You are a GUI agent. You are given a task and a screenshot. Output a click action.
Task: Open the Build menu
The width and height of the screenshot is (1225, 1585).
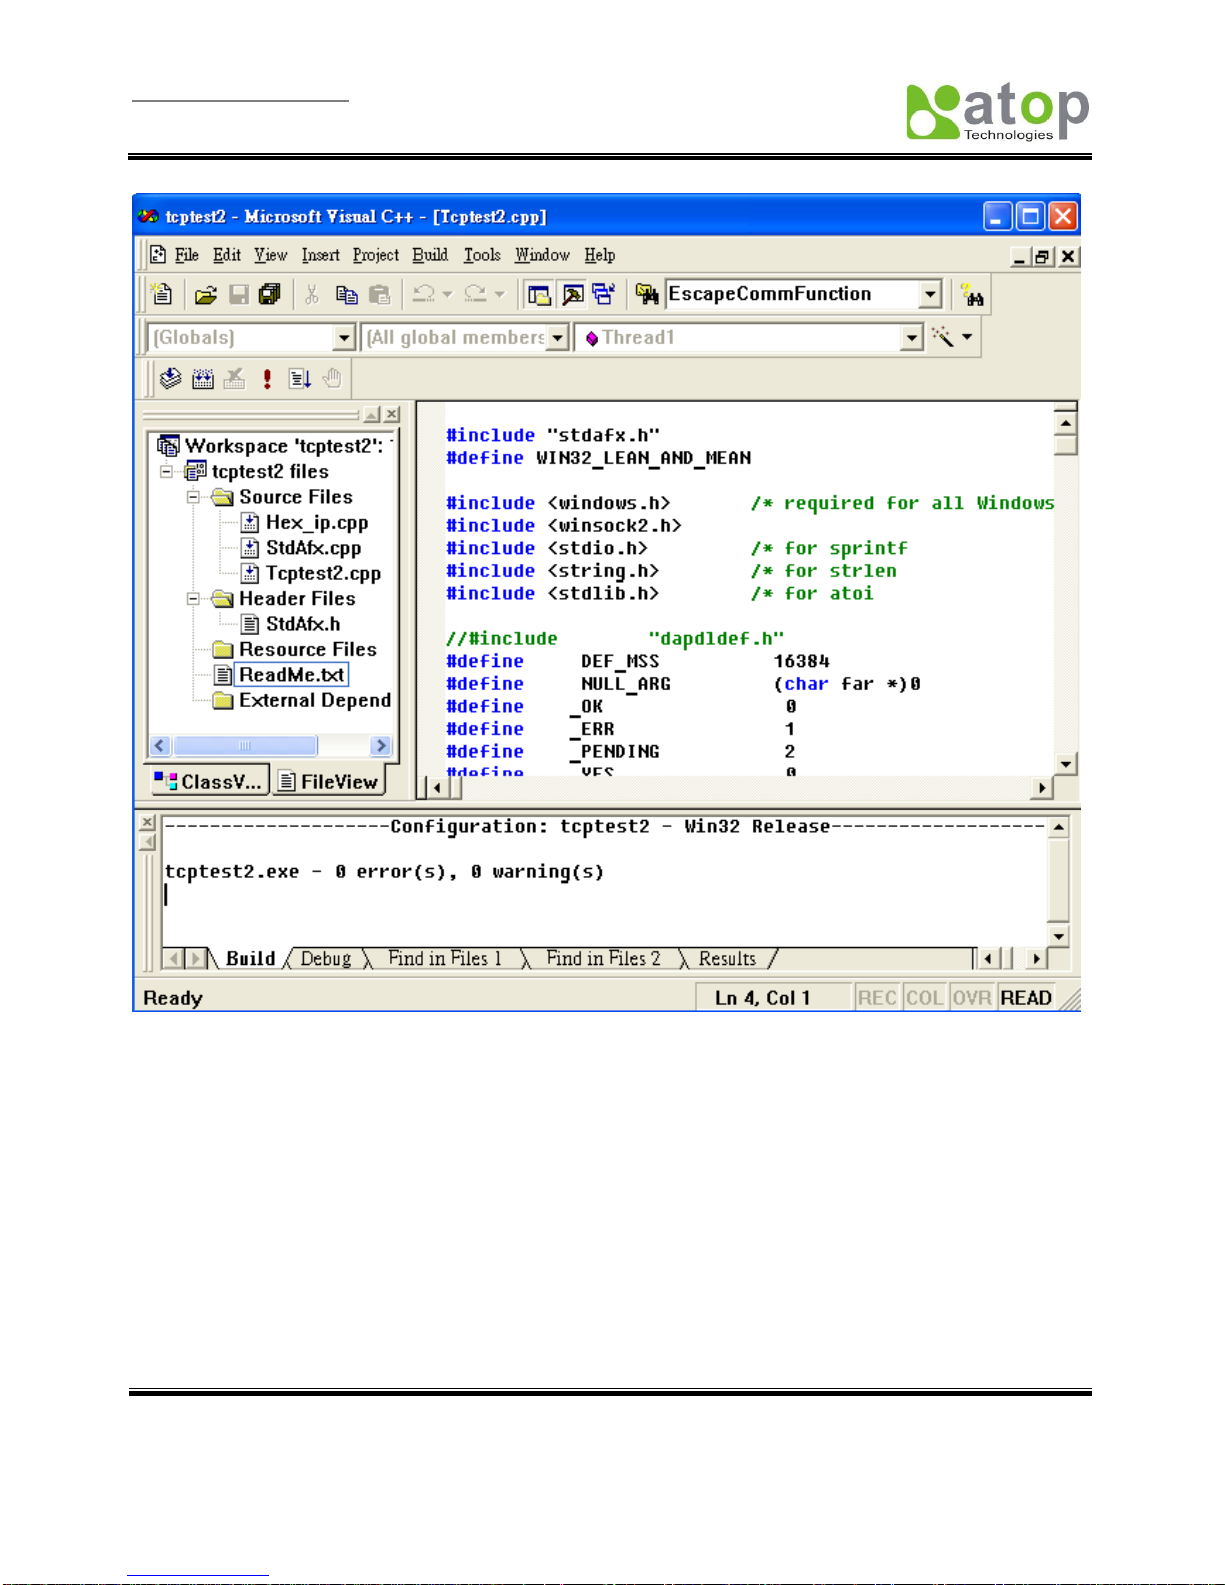point(431,256)
